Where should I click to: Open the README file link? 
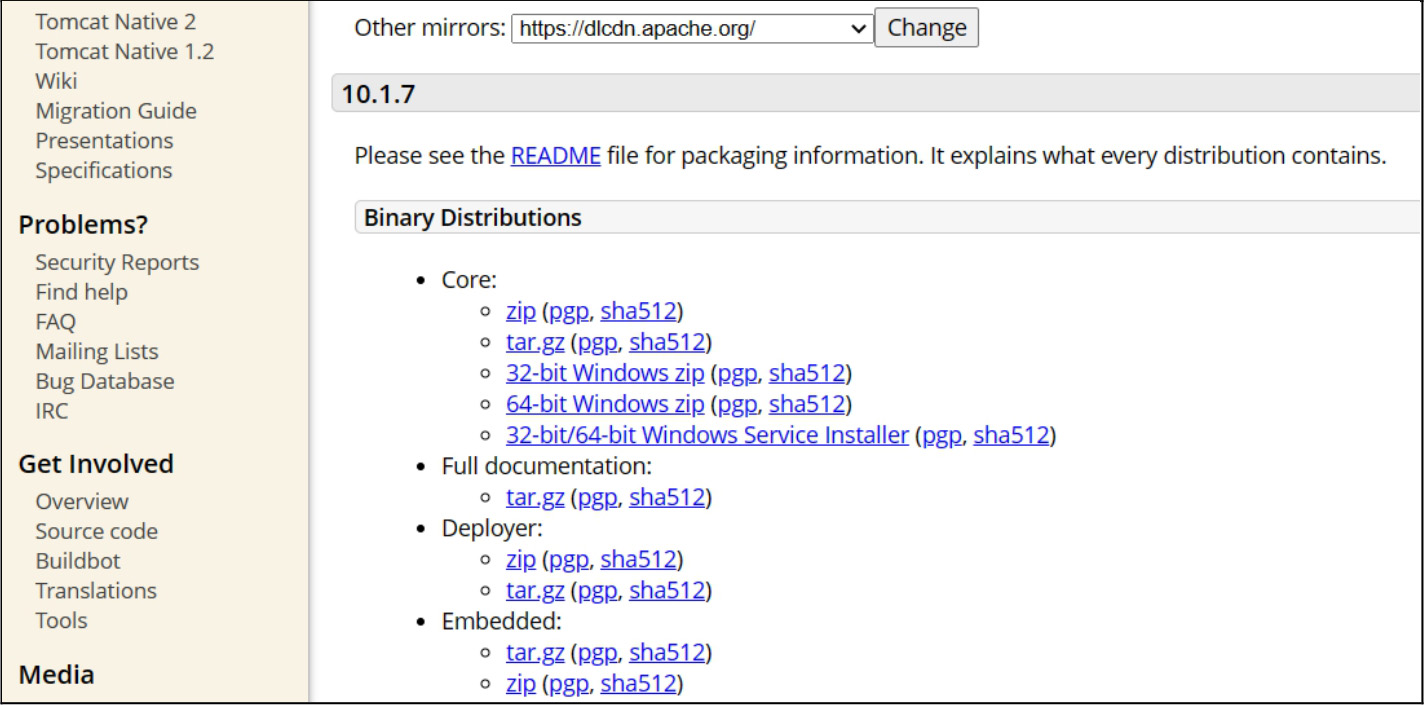[555, 156]
